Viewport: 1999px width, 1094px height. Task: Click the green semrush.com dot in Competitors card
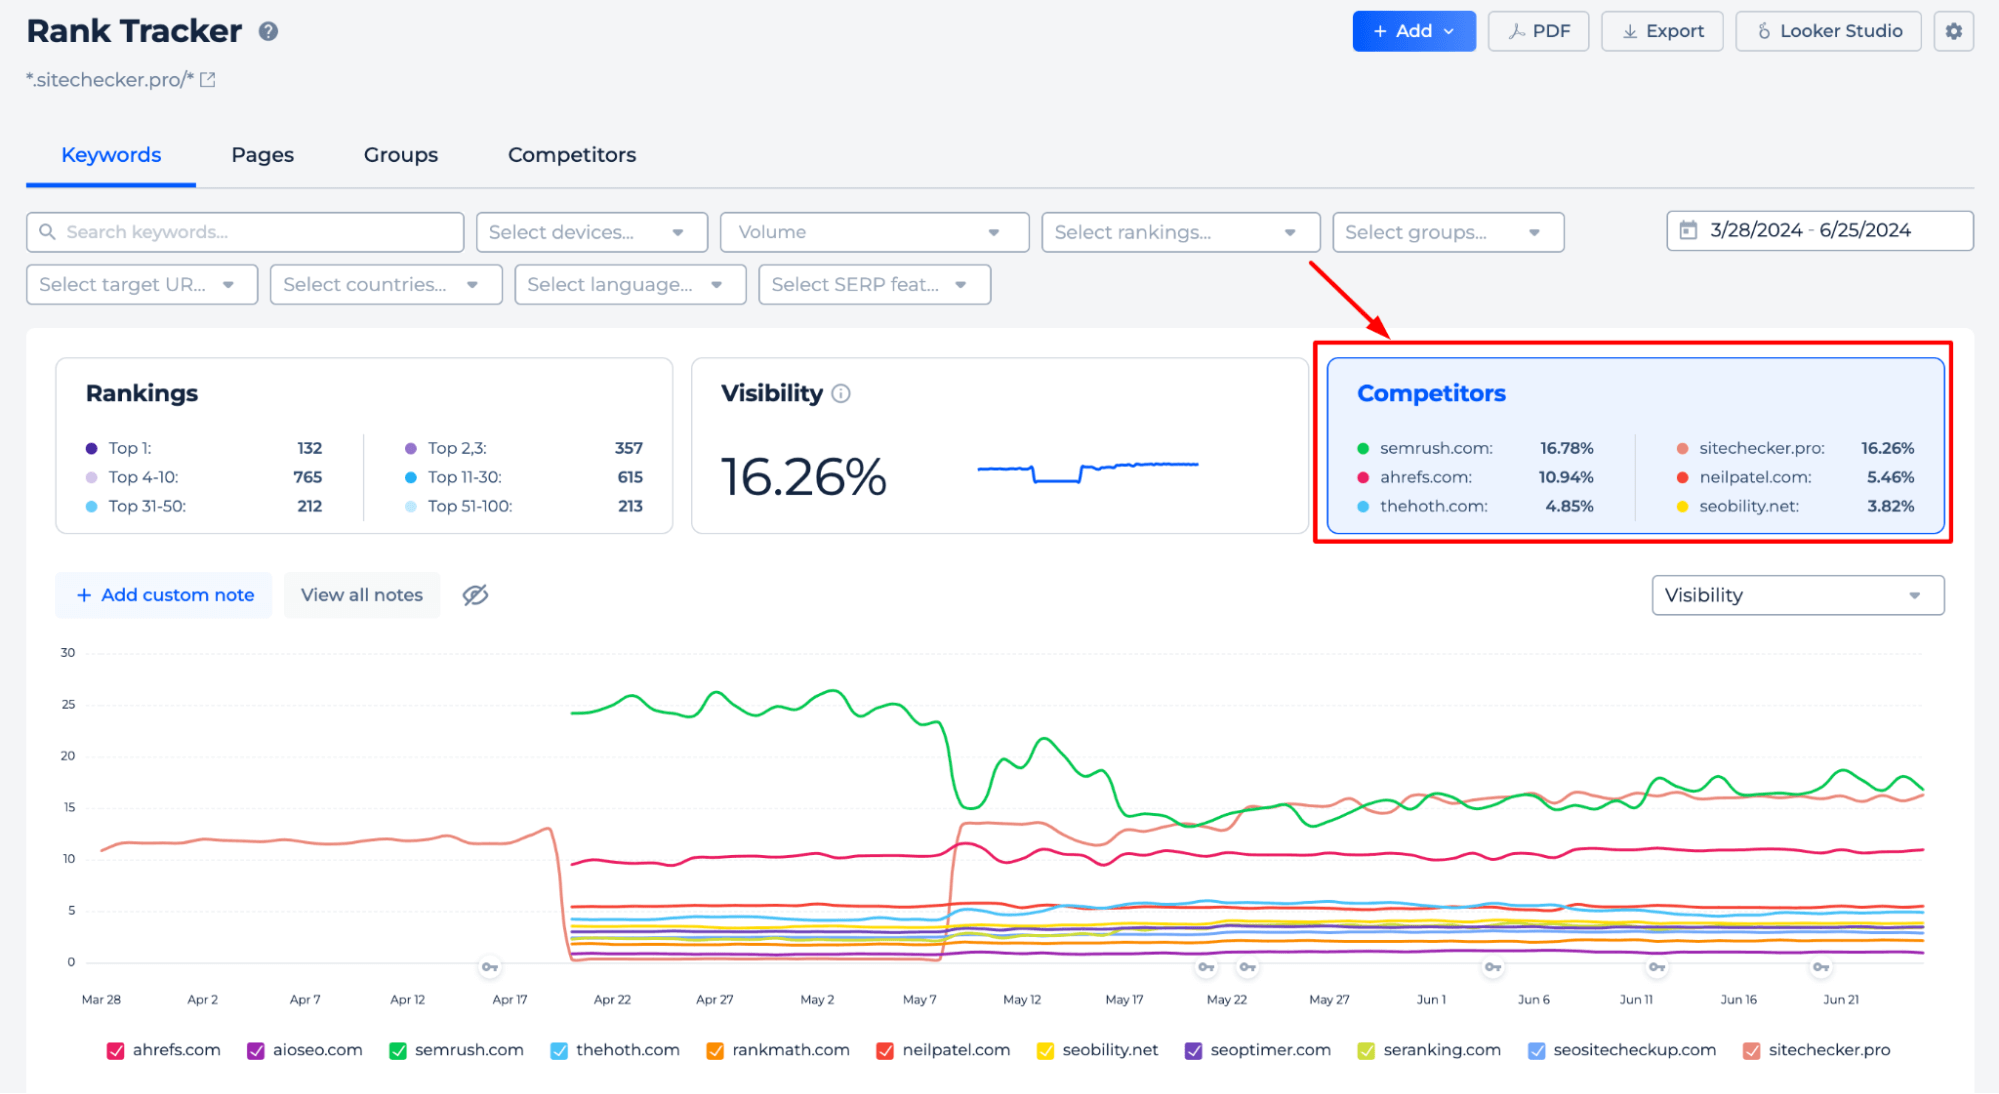pos(1363,448)
